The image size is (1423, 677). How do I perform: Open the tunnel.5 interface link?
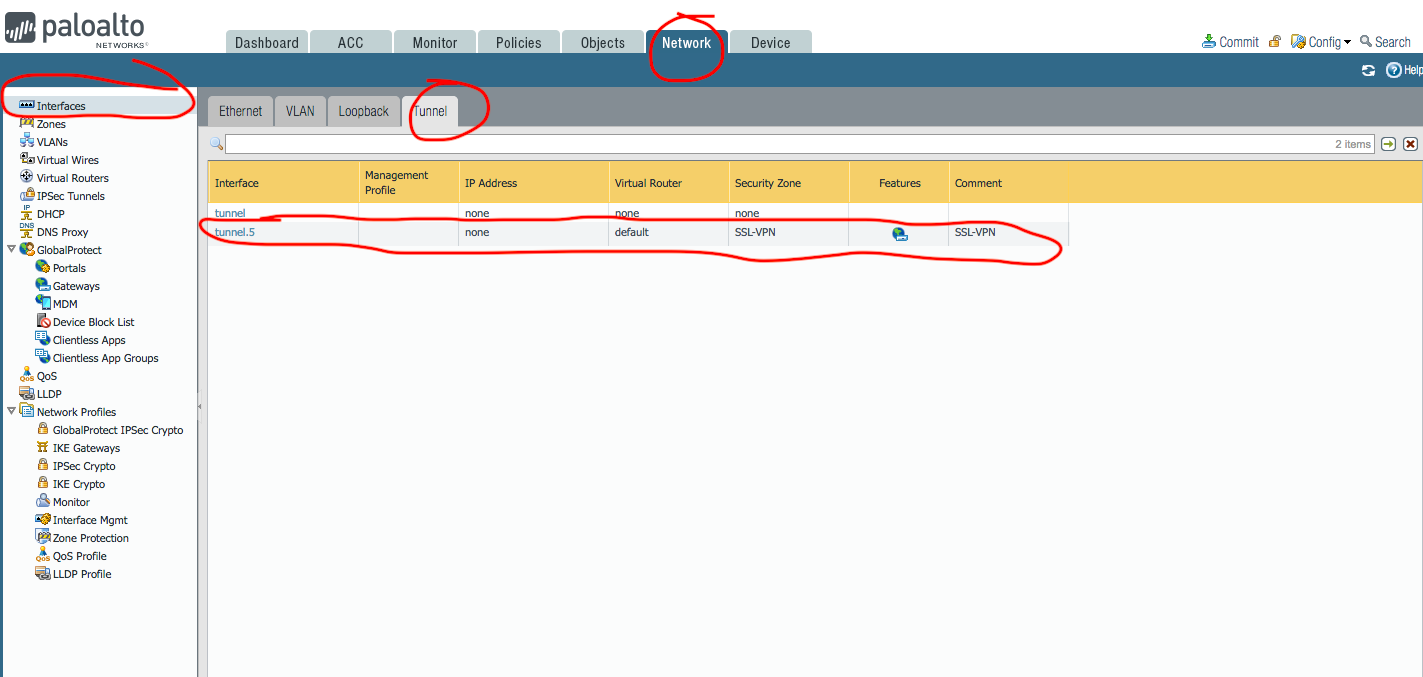[x=234, y=232]
